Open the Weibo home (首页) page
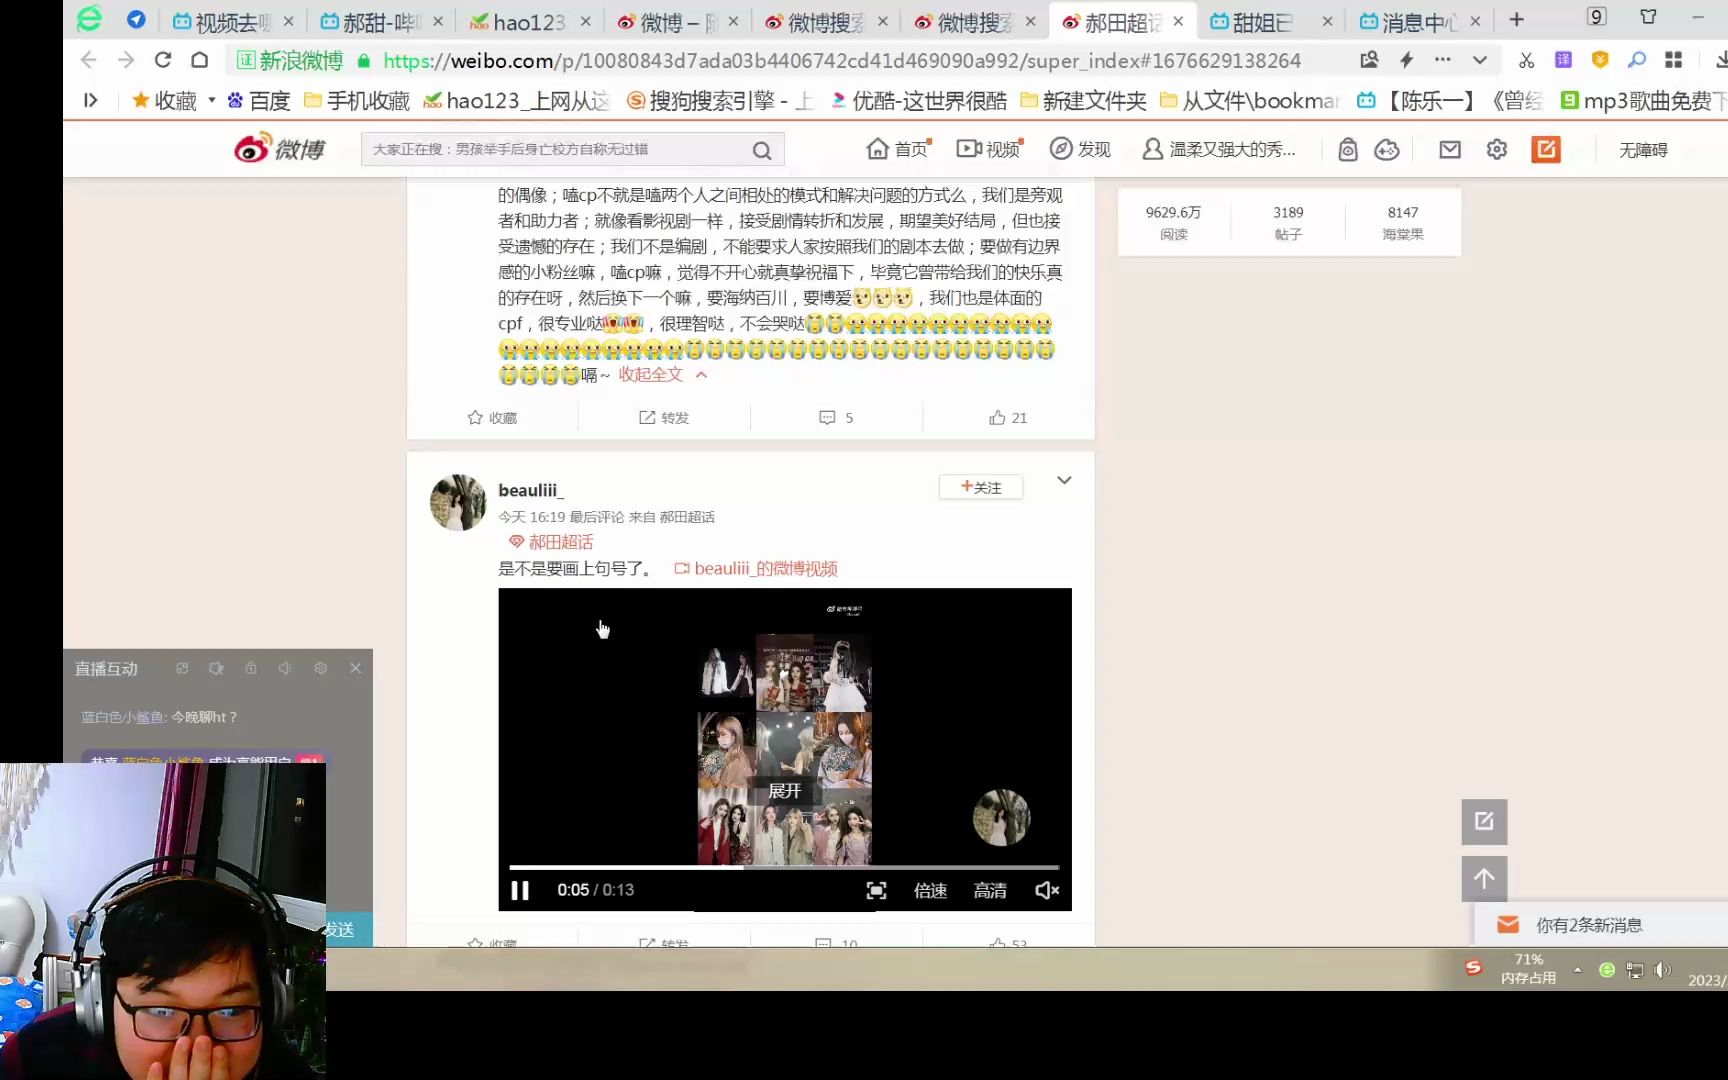Screen dimensions: 1728x1080 coord(898,149)
